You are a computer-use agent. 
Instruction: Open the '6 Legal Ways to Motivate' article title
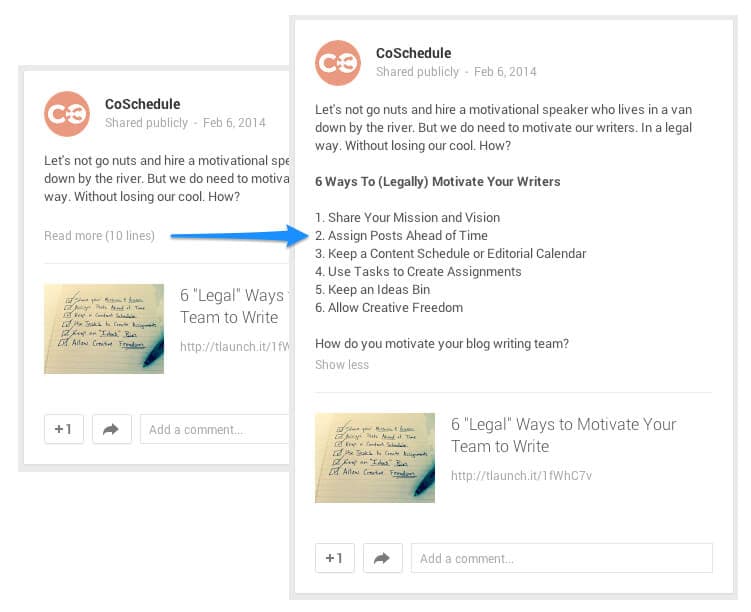click(563, 435)
